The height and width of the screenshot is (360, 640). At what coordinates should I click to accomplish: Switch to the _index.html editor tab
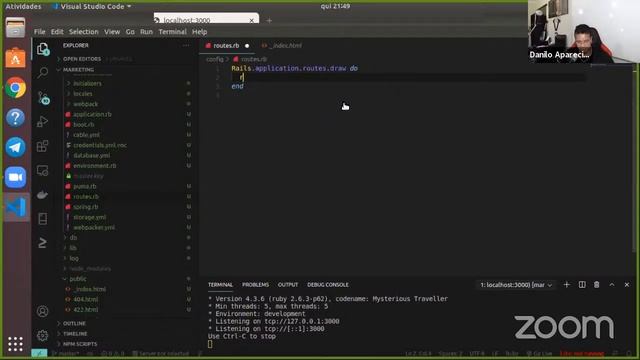coord(282,46)
